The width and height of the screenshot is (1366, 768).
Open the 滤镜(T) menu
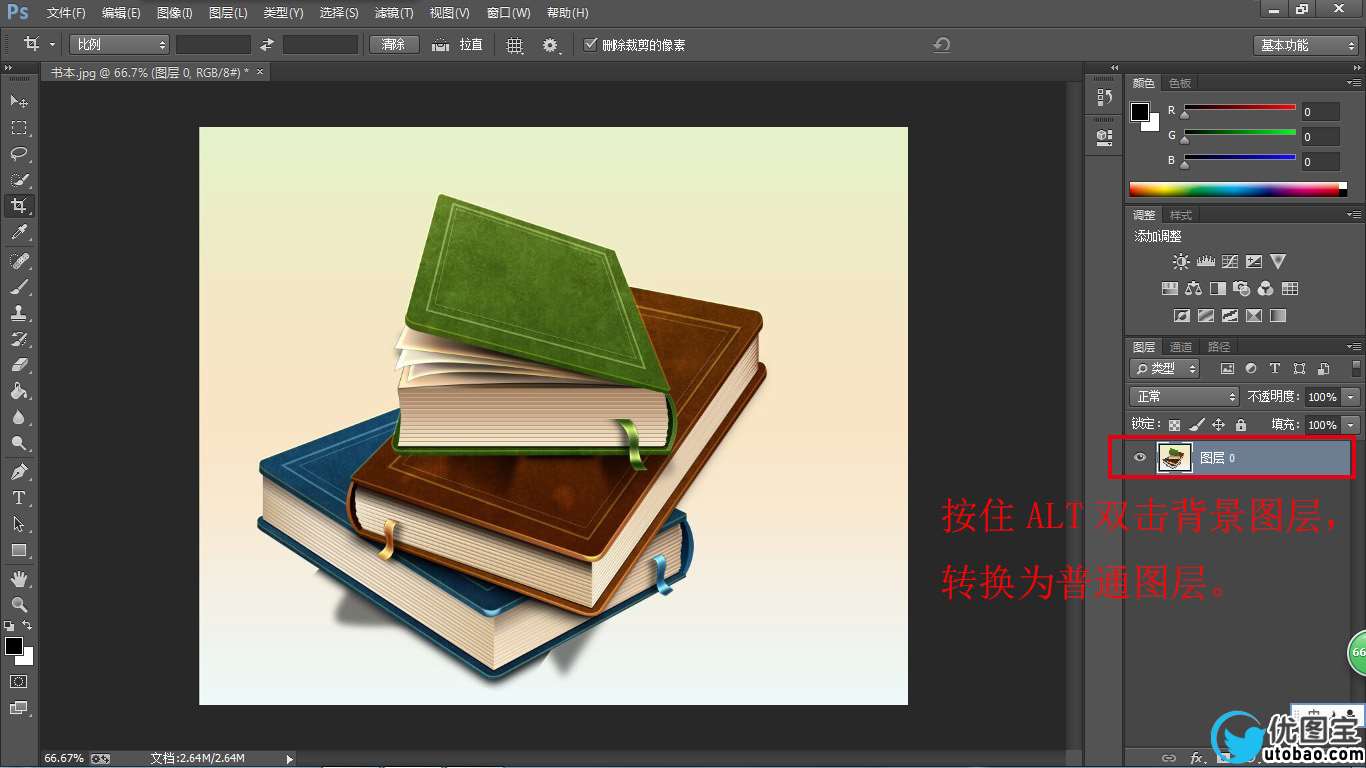(393, 13)
